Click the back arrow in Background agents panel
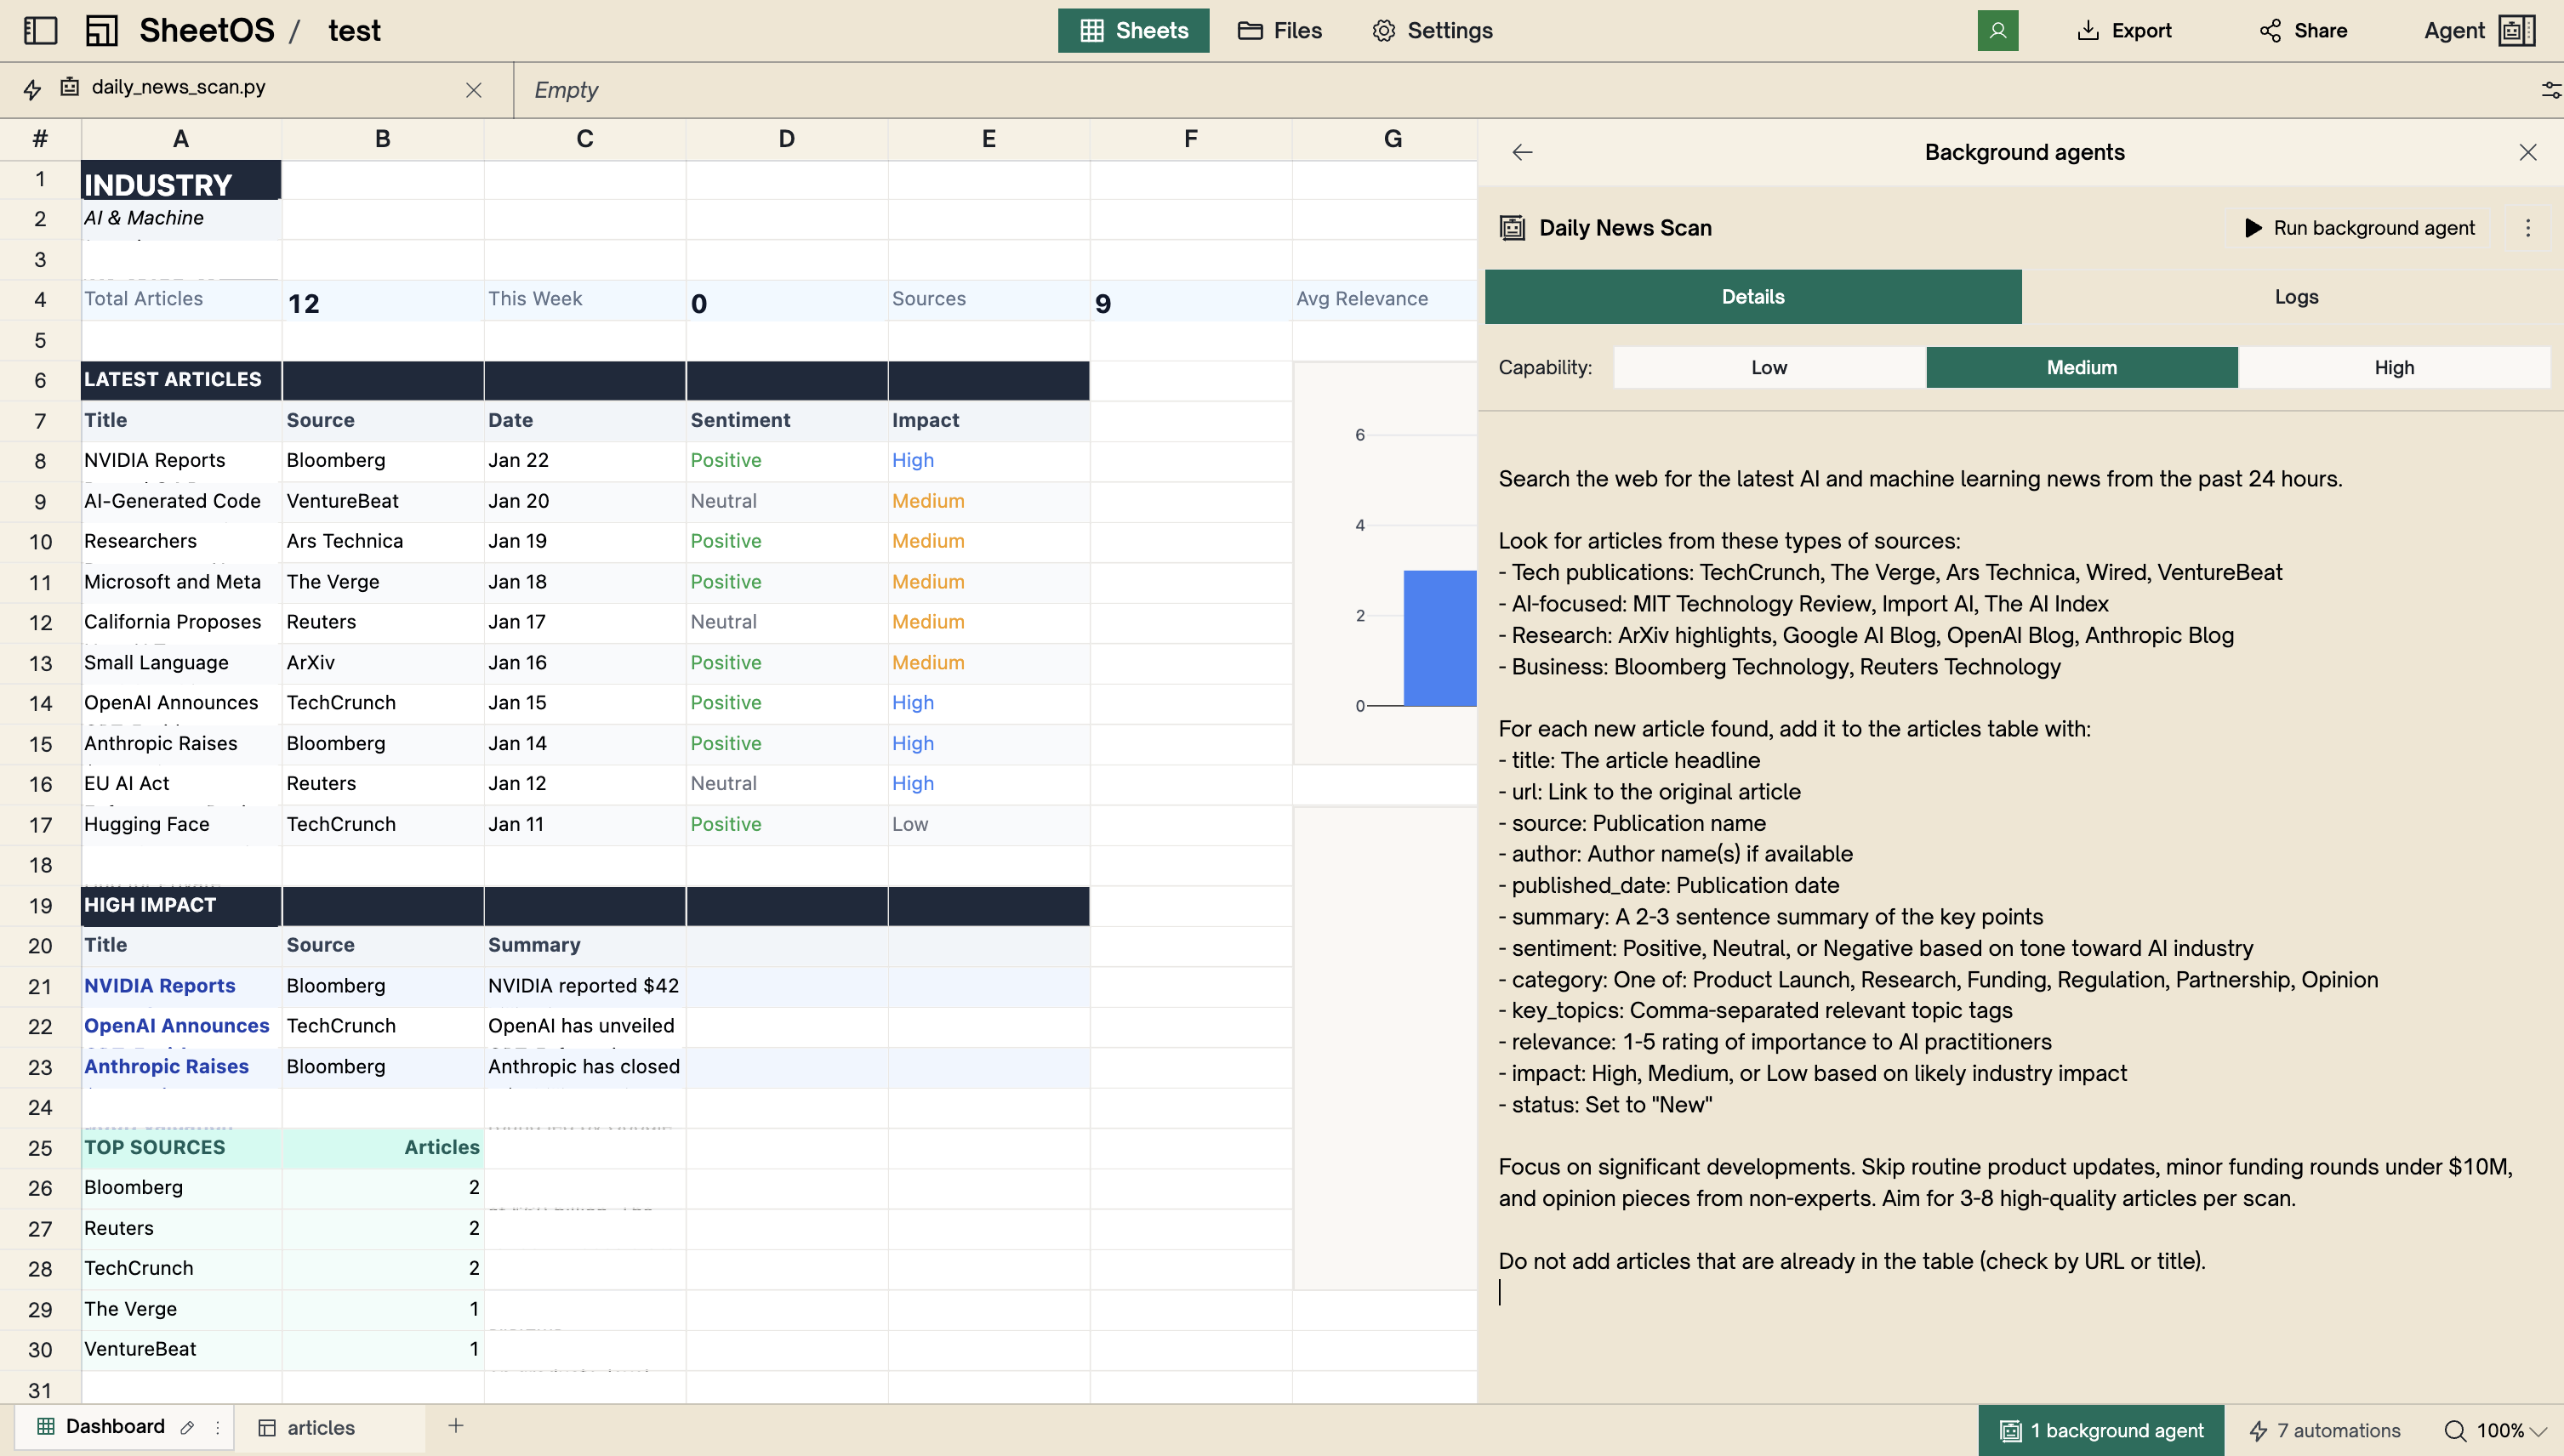This screenshot has height=1456, width=2564. point(1521,152)
